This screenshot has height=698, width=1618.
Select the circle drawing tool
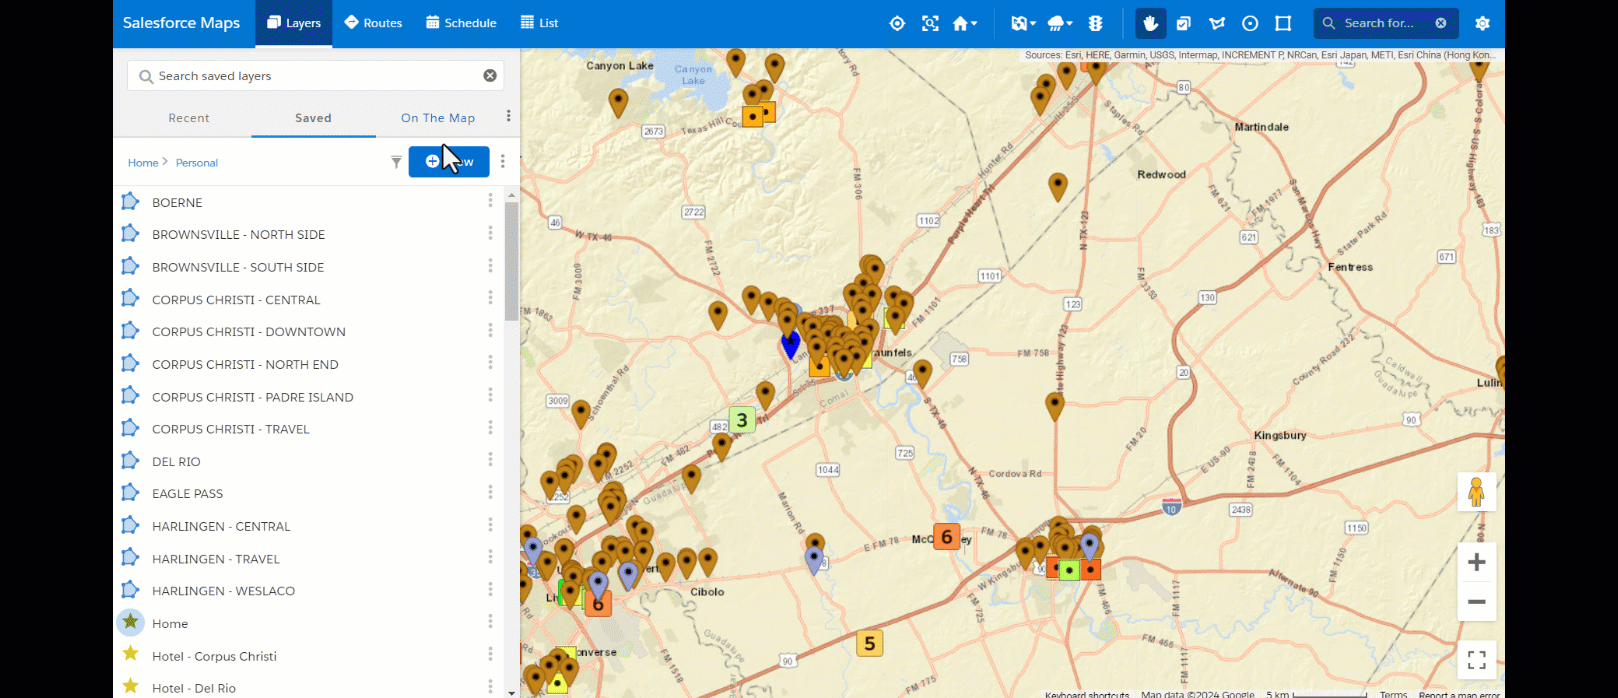1250,23
